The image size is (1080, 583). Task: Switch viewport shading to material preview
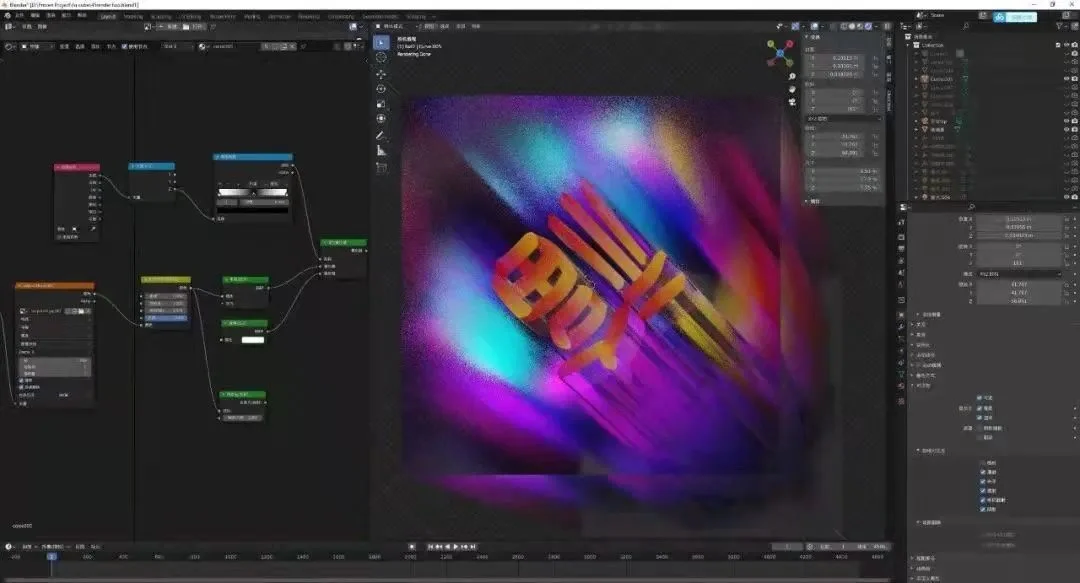tap(860, 26)
